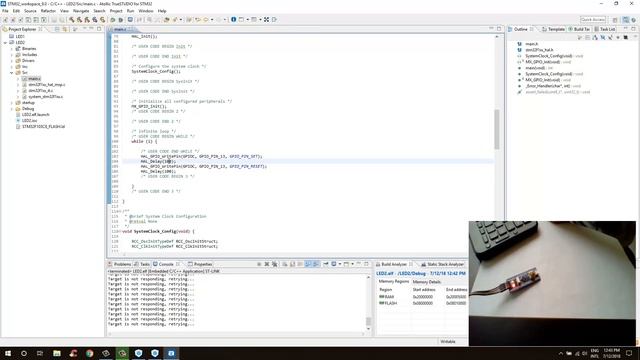Click the Console vertical scrollbar thumb

click(368, 321)
